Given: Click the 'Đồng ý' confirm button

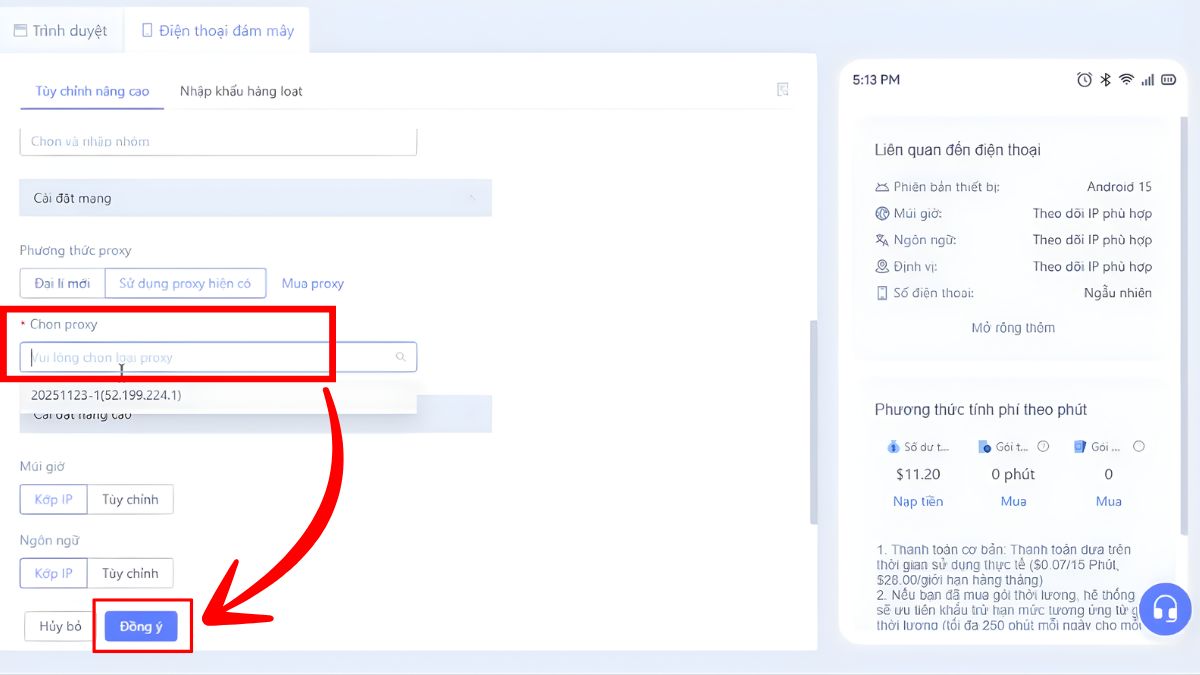Looking at the screenshot, I should coord(141,626).
